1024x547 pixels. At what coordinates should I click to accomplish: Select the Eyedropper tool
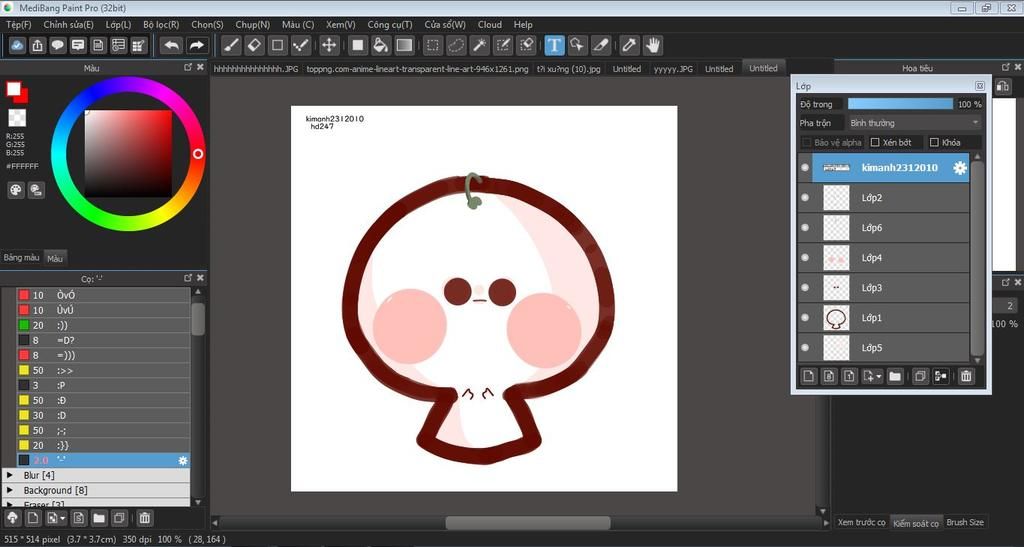[x=629, y=45]
